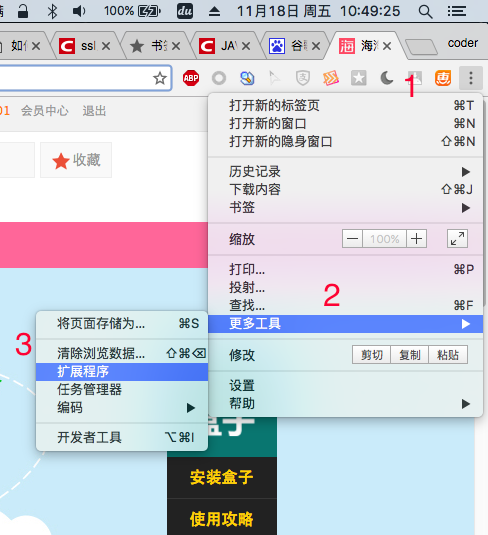The image size is (488, 535).
Task: Click the du menu bar icon
Action: click(x=185, y=12)
